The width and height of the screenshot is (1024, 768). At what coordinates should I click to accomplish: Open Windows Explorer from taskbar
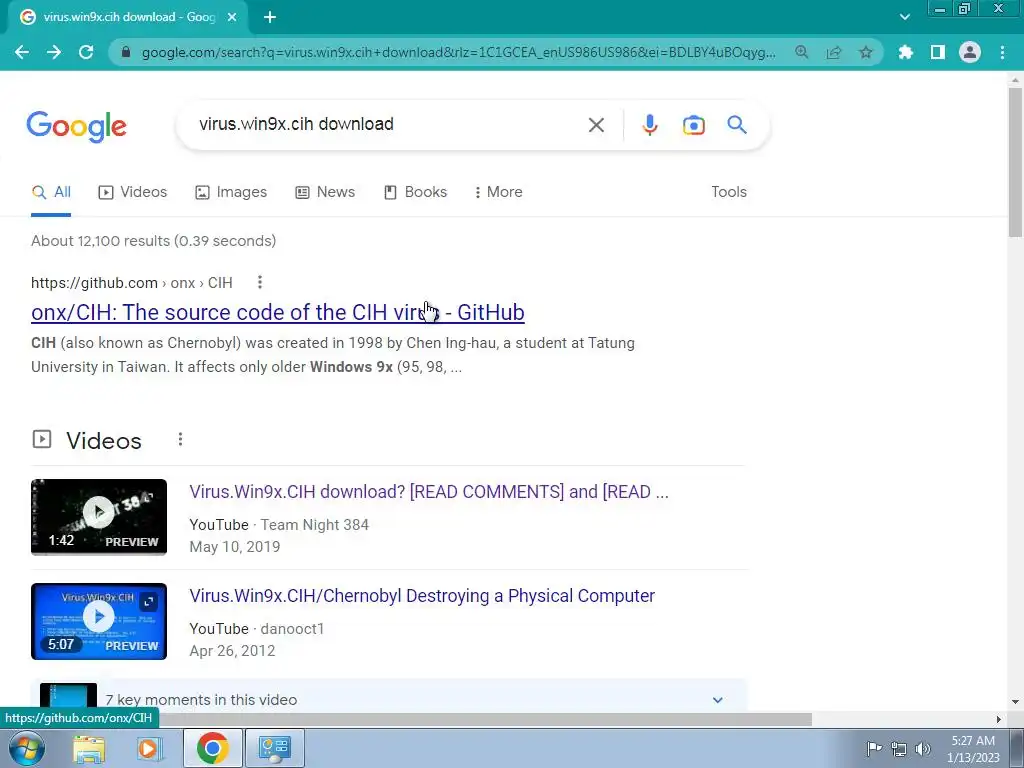(89, 748)
